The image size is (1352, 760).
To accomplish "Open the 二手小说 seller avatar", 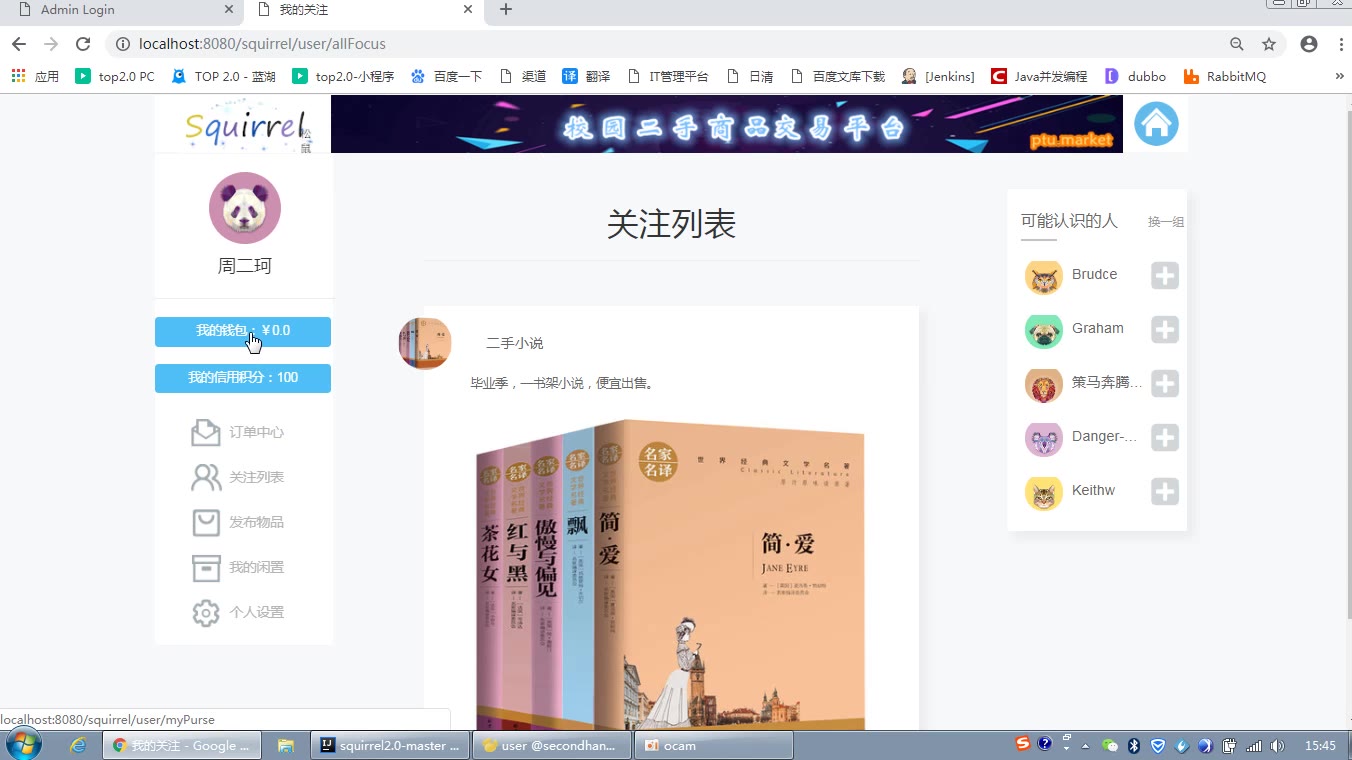I will coord(425,343).
